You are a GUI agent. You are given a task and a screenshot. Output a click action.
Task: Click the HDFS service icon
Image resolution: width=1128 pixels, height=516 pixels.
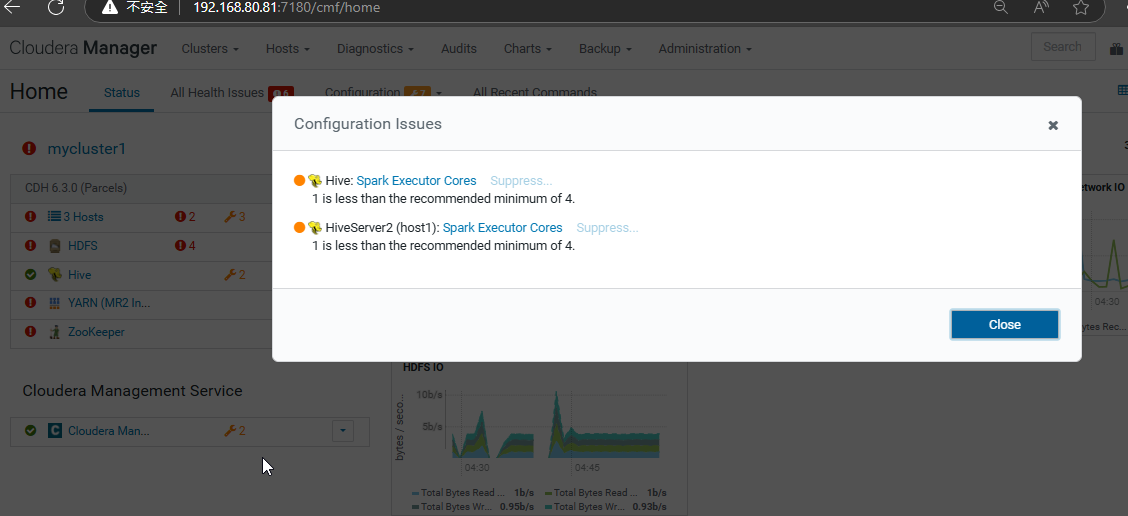pos(55,246)
